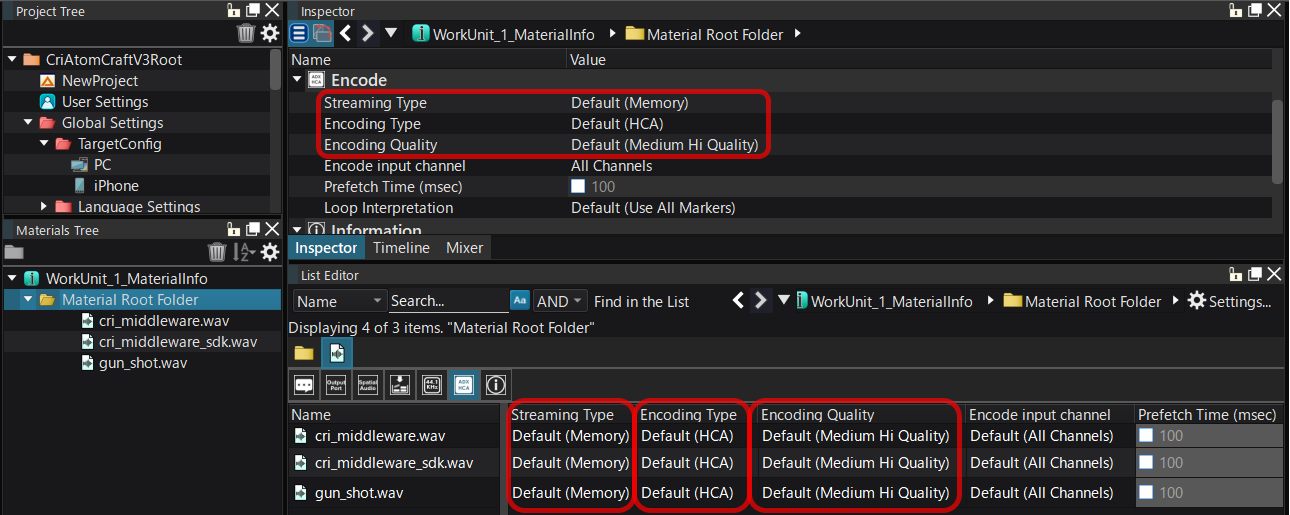Click the Project Tree trash icon

click(246, 33)
